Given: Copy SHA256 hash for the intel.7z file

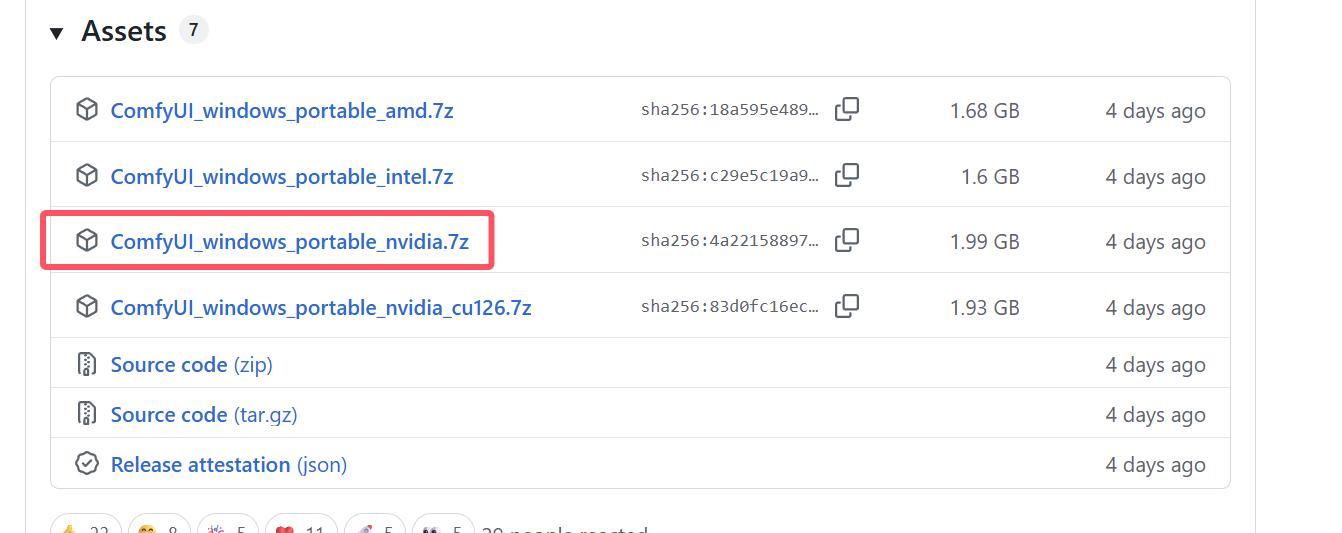Looking at the screenshot, I should pyautogui.click(x=847, y=175).
